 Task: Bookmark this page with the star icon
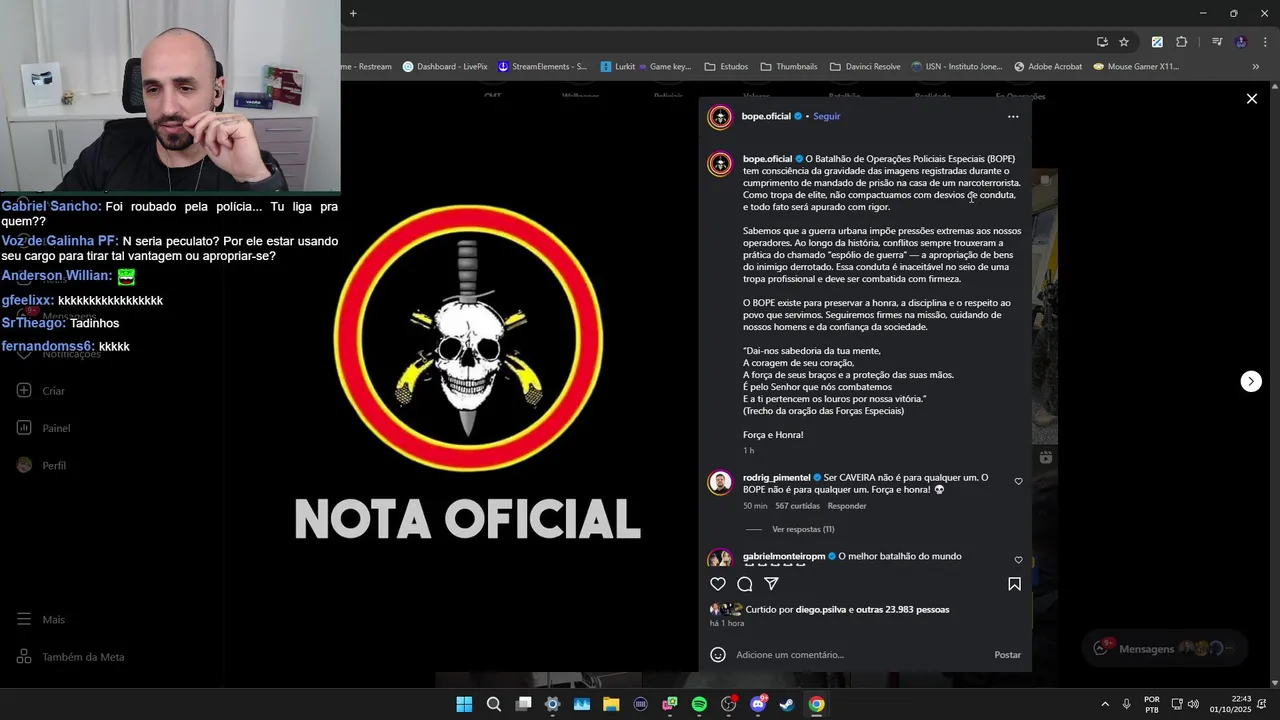tap(1124, 42)
